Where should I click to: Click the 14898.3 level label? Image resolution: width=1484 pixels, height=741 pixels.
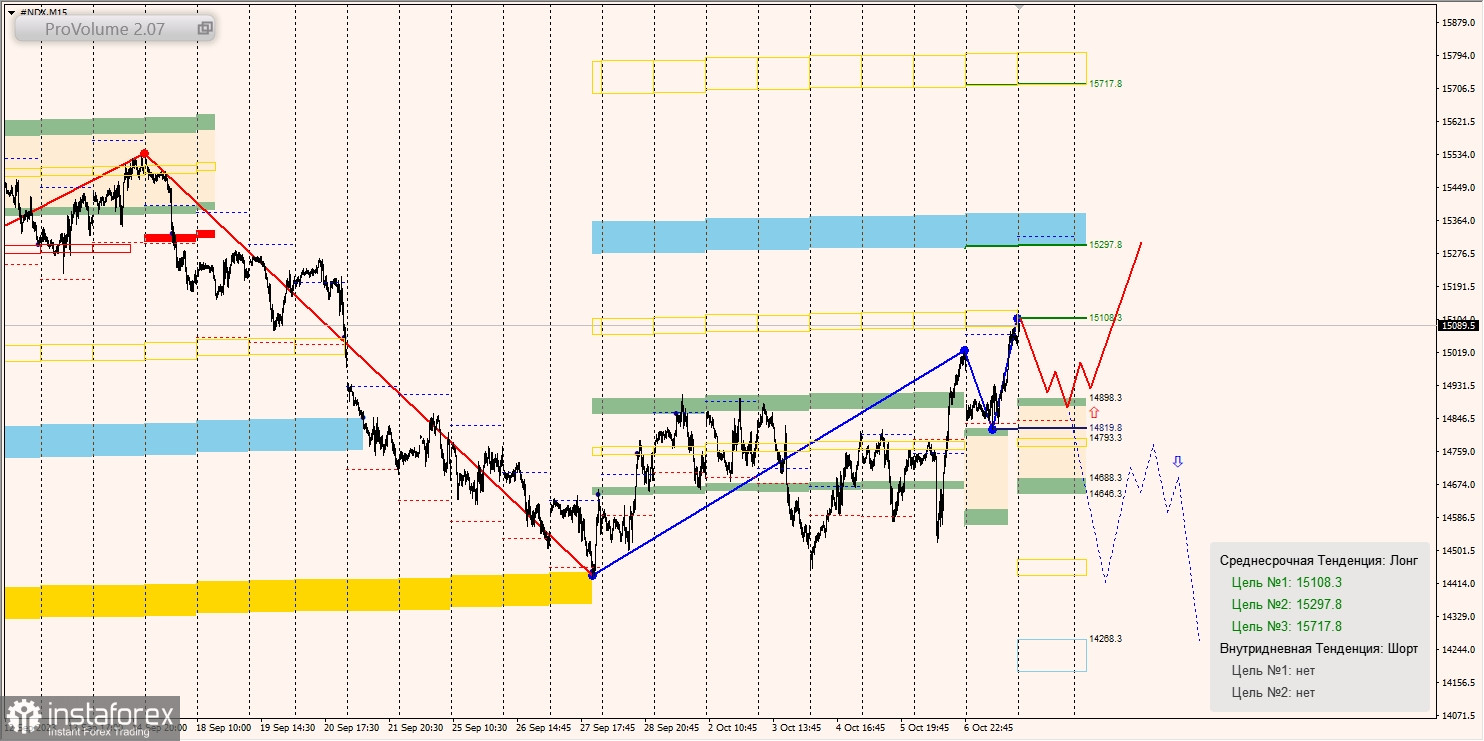click(1105, 398)
